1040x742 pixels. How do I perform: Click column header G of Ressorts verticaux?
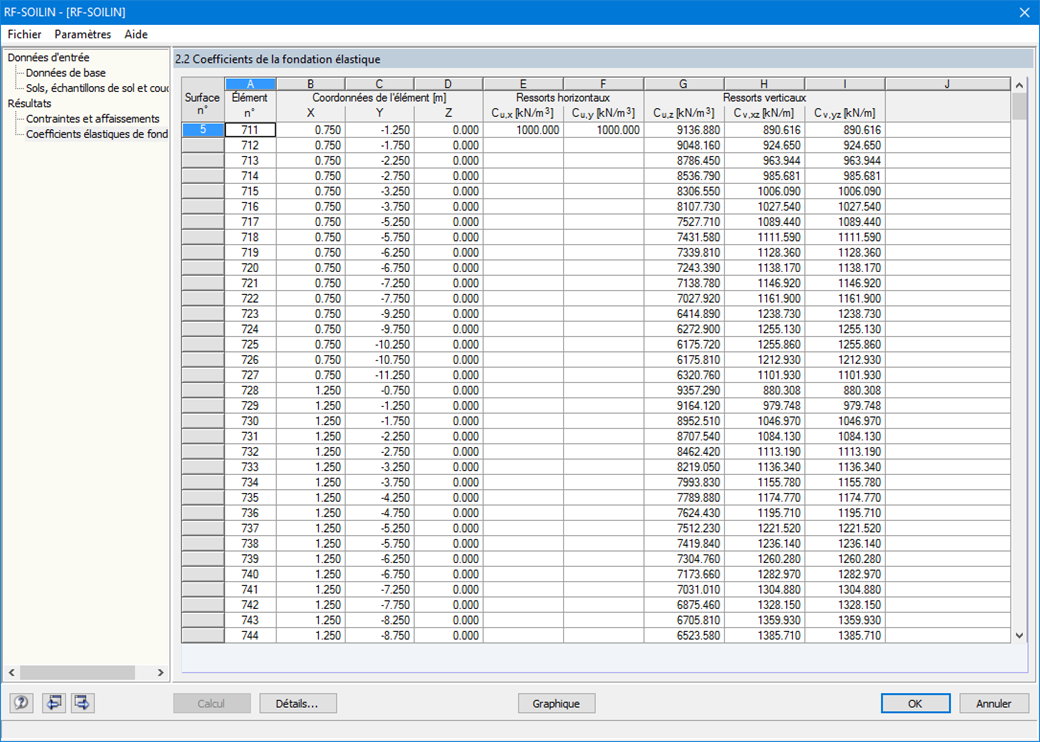tap(683, 83)
